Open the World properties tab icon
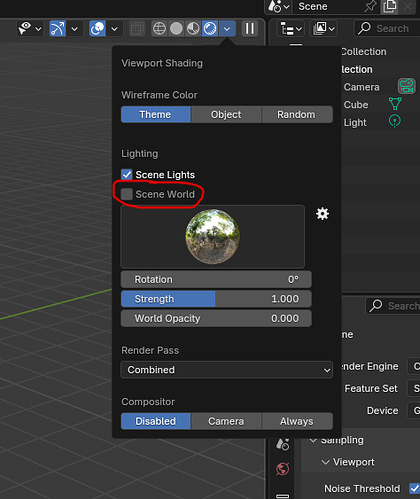This screenshot has height=499, width=420. pos(283,469)
